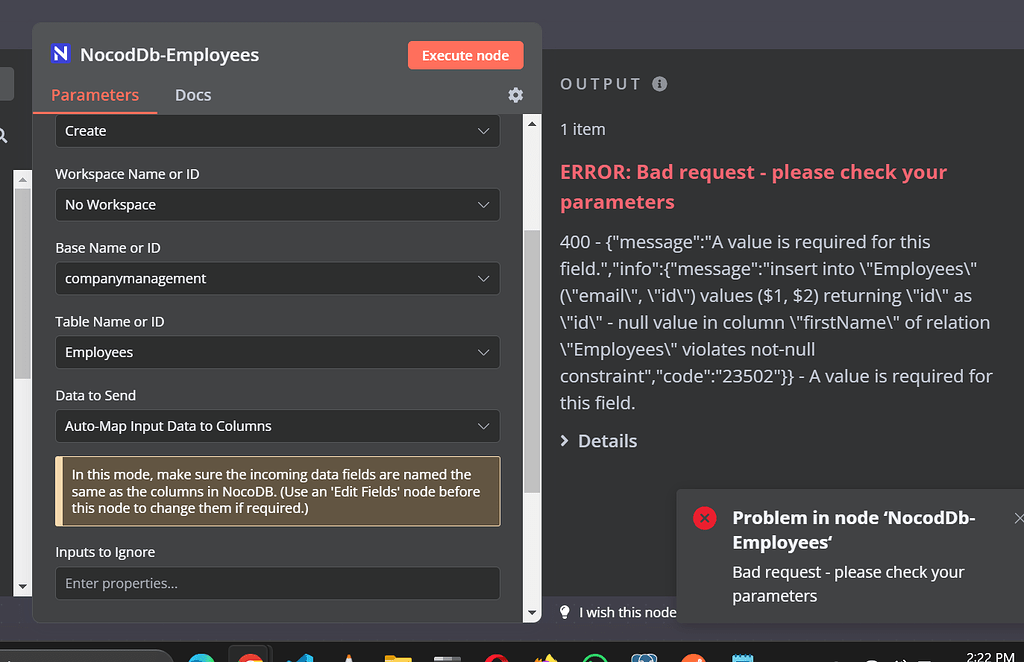
Task: Click the red error icon in notification
Action: tap(704, 518)
